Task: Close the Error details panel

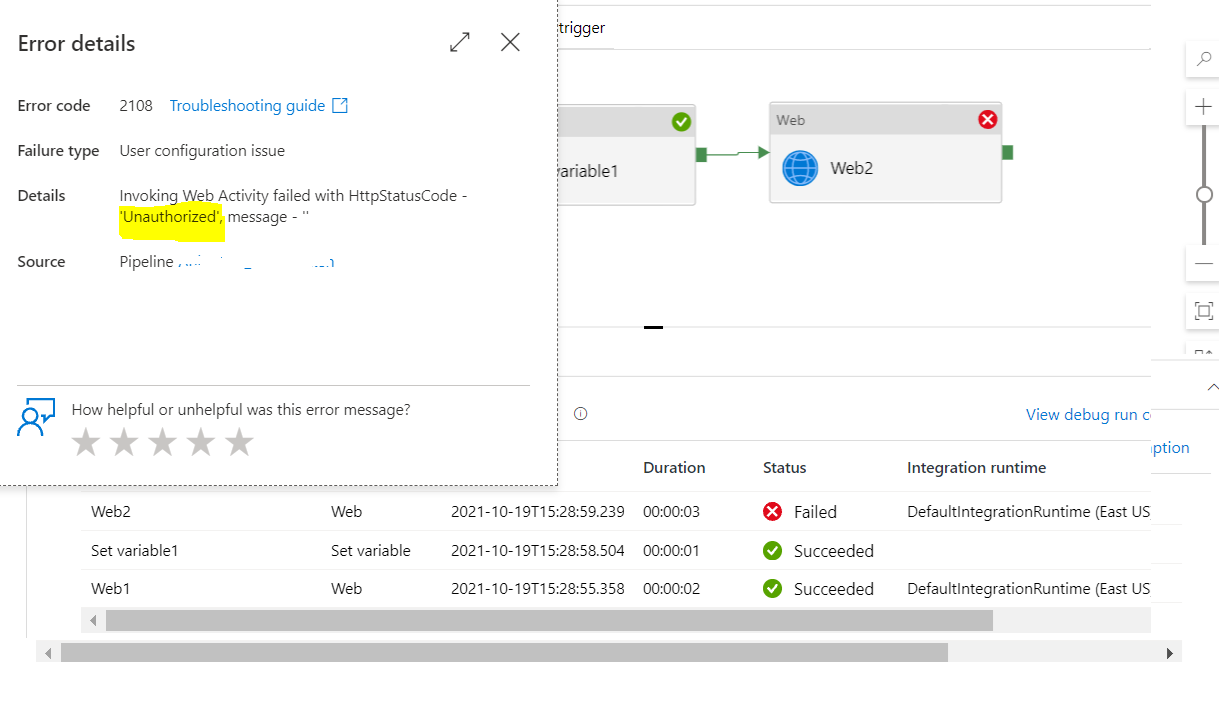Action: click(x=510, y=42)
